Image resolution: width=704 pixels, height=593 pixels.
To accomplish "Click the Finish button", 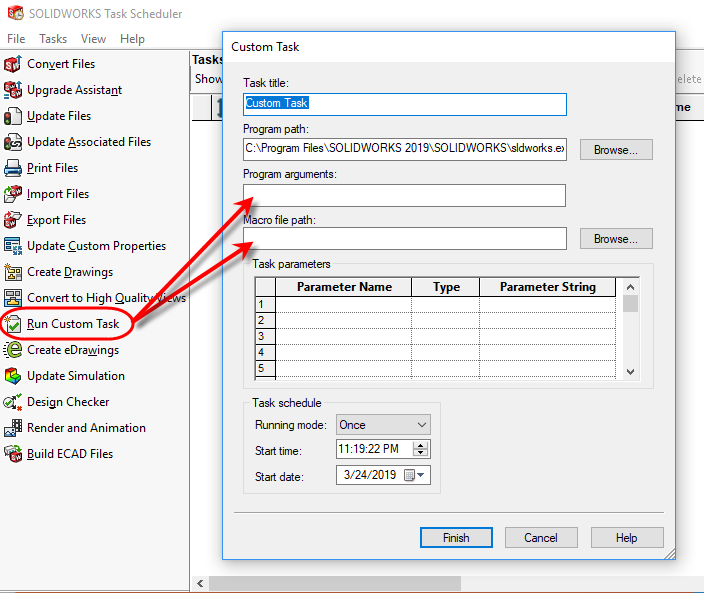I will click(x=456, y=537).
